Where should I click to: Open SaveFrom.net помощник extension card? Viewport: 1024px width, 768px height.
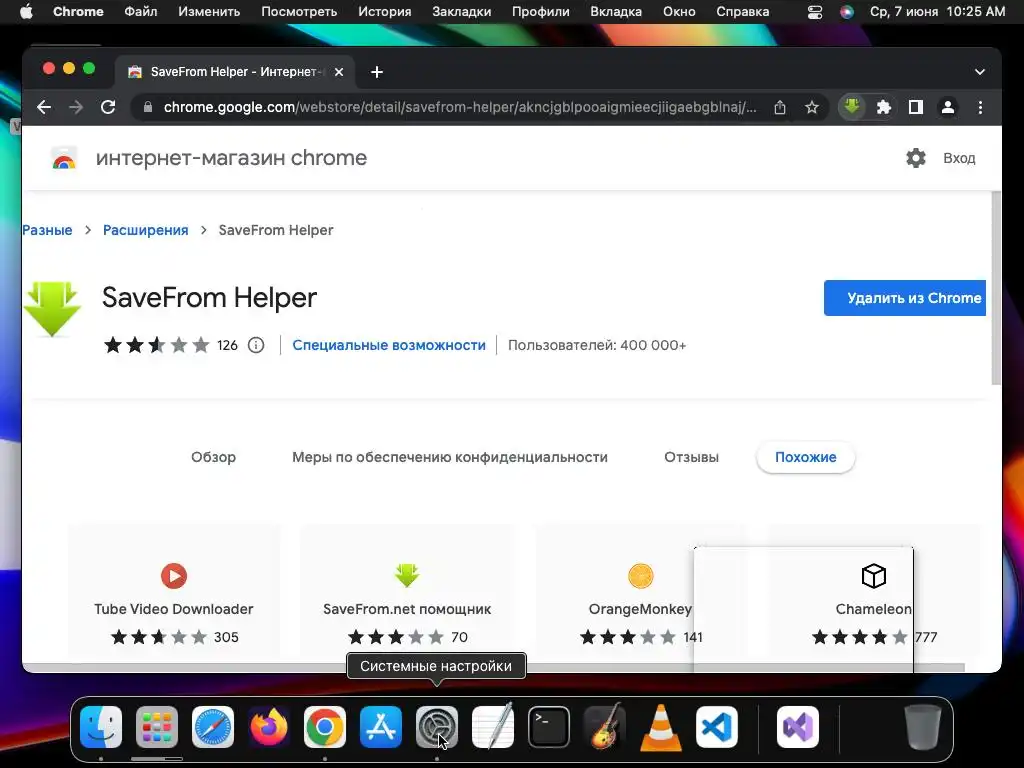(x=407, y=590)
